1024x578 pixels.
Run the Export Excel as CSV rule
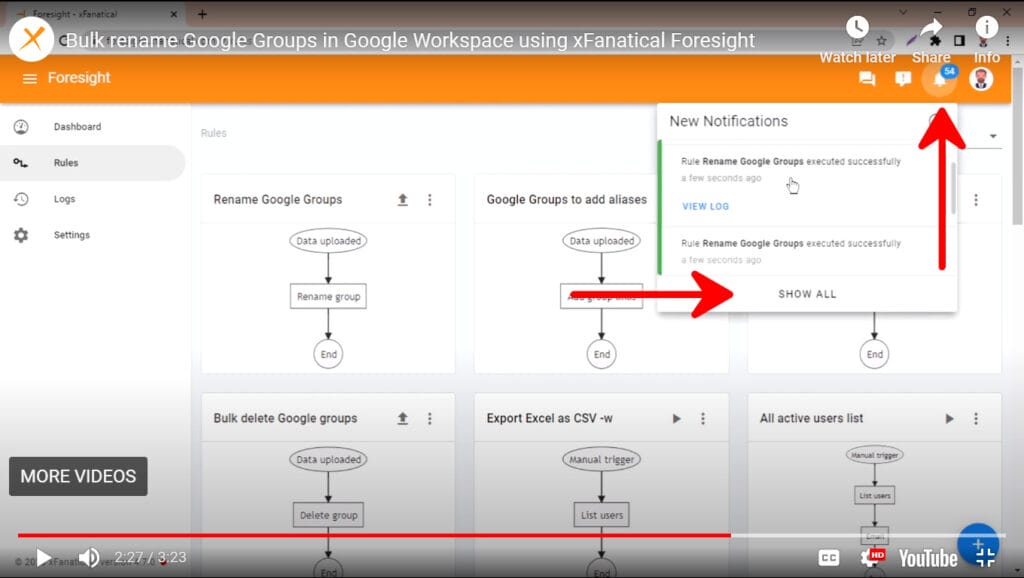pyautogui.click(x=676, y=418)
